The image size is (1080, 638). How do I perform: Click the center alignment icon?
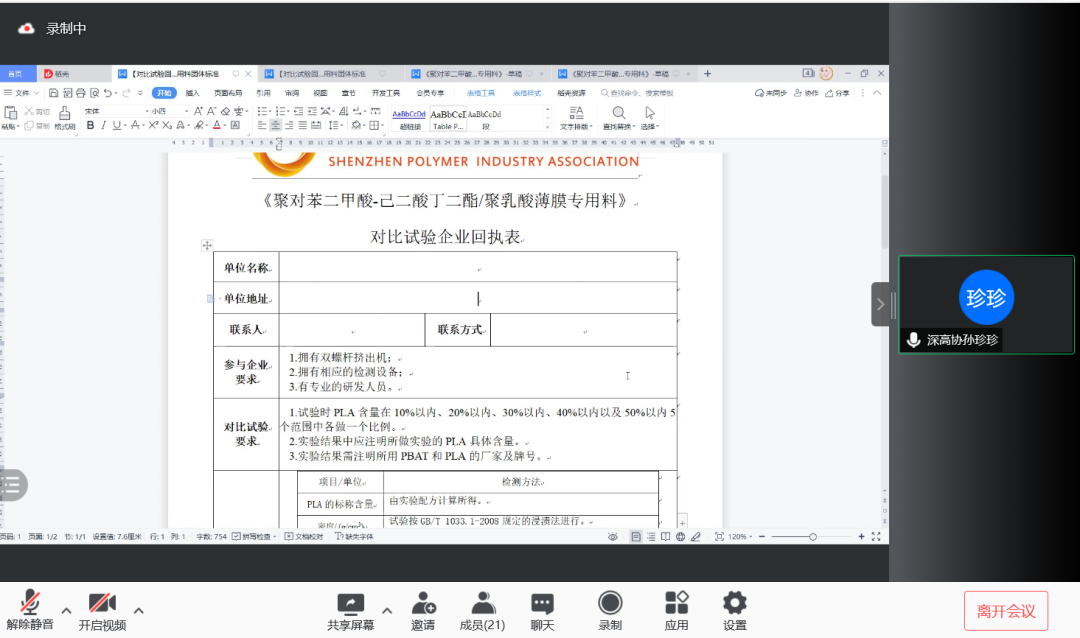[x=276, y=125]
